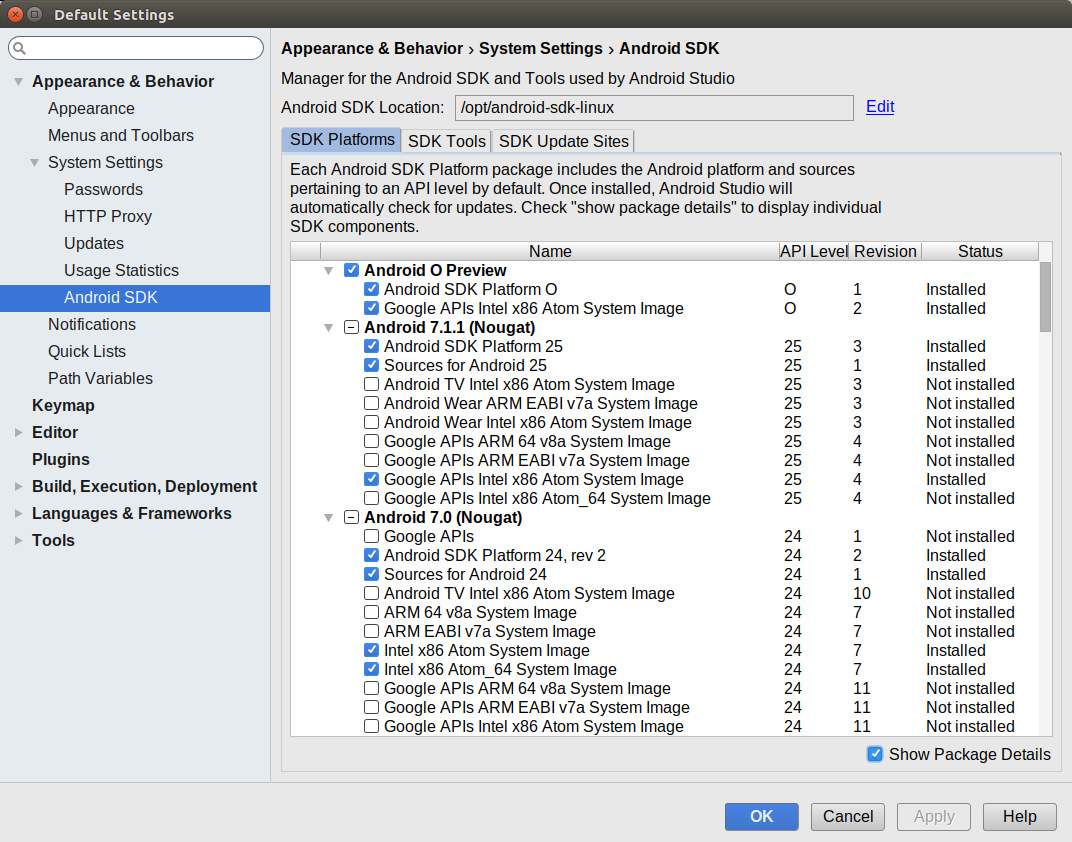Check Google APIs API 24 checkbox
This screenshot has width=1072, height=842.
pyautogui.click(x=371, y=537)
